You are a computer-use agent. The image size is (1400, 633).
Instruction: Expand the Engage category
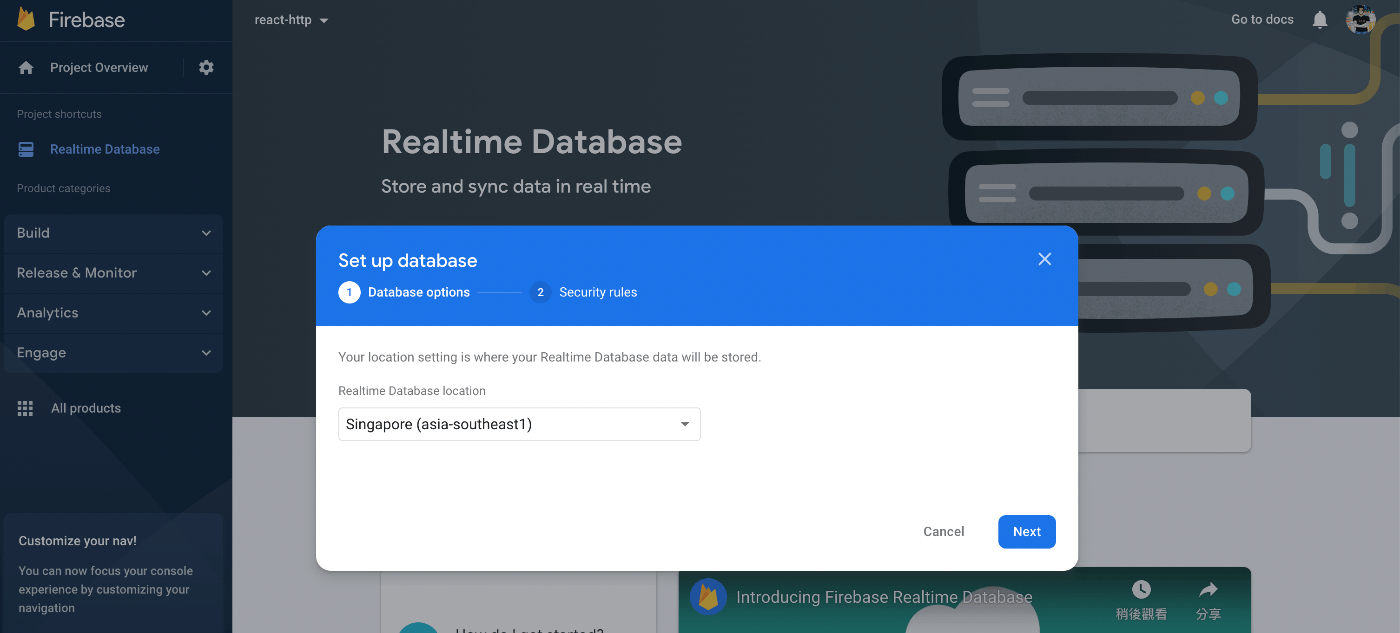click(x=114, y=353)
